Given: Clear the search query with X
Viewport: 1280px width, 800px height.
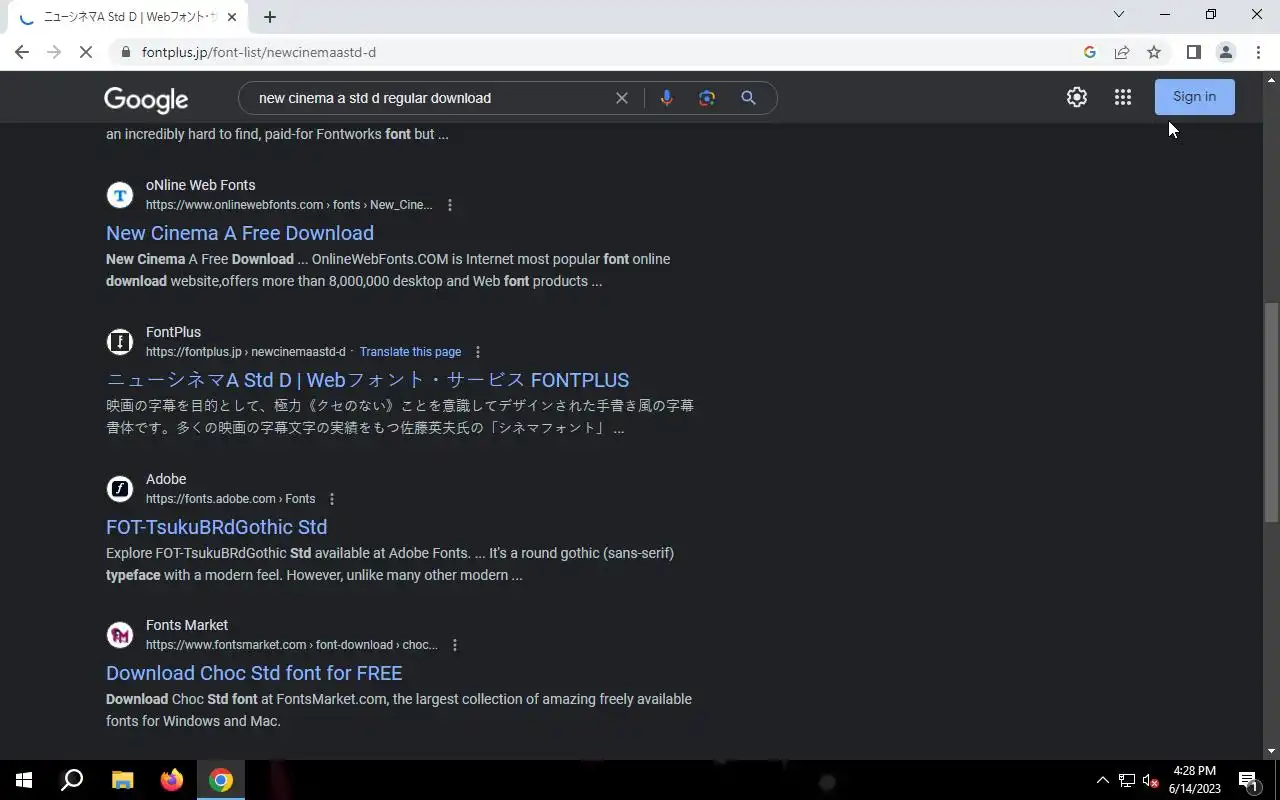Looking at the screenshot, I should tap(622, 98).
